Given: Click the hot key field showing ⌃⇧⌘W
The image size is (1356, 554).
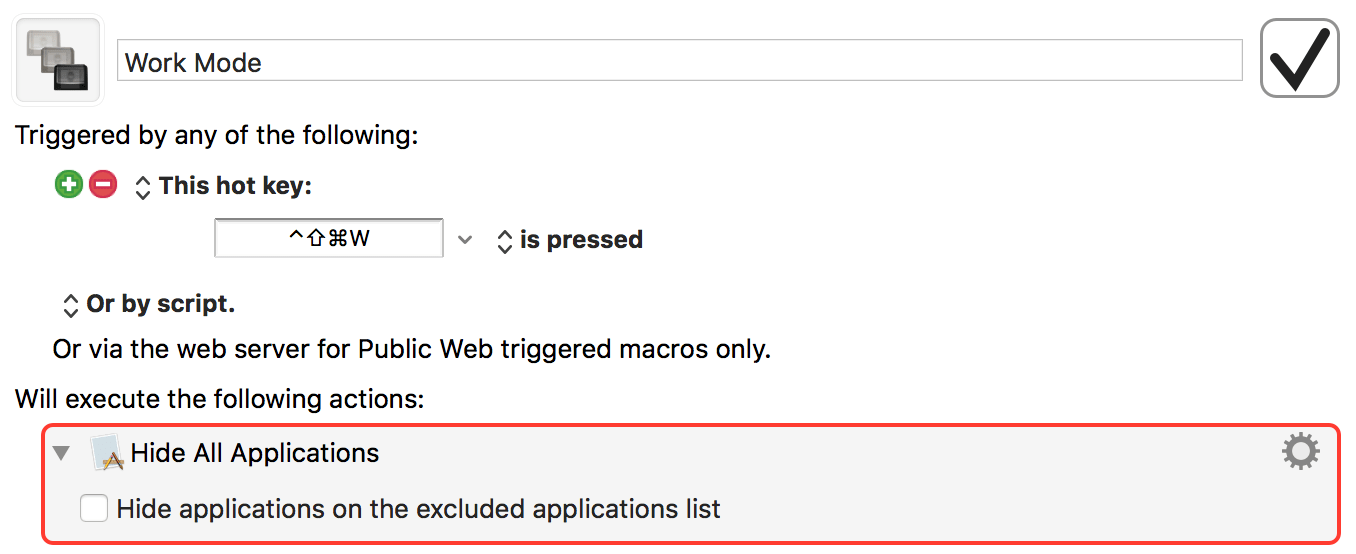Looking at the screenshot, I should tap(329, 240).
